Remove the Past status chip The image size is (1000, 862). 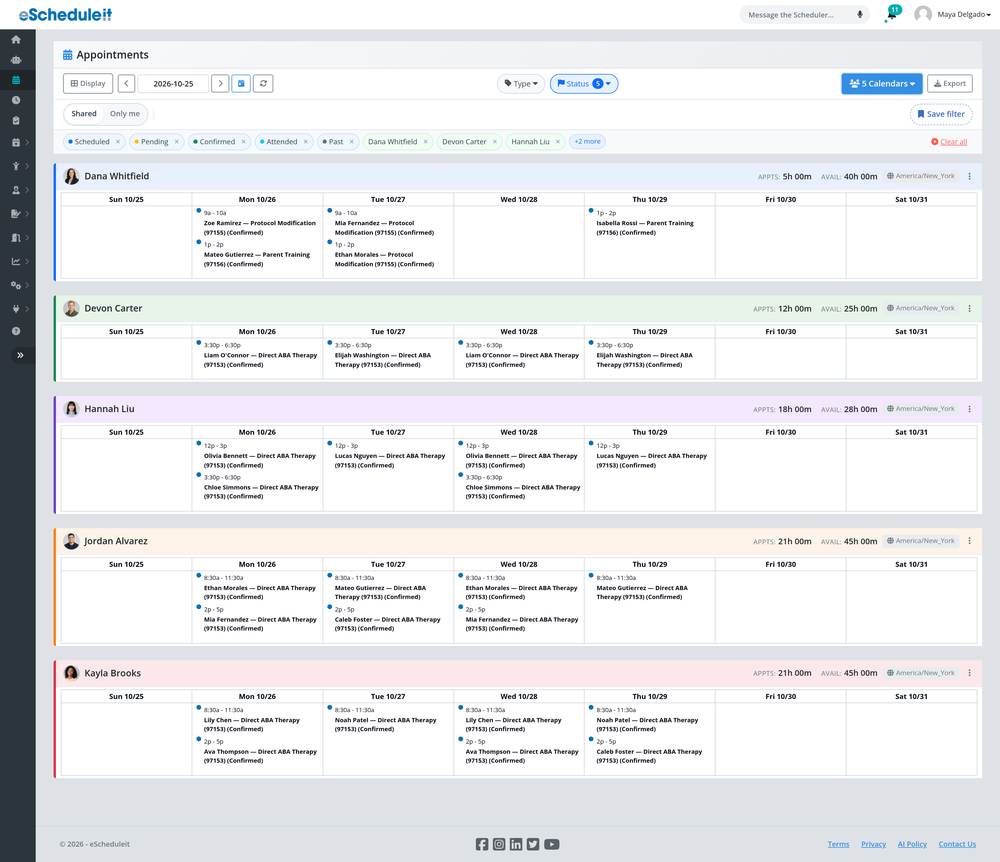coord(351,142)
